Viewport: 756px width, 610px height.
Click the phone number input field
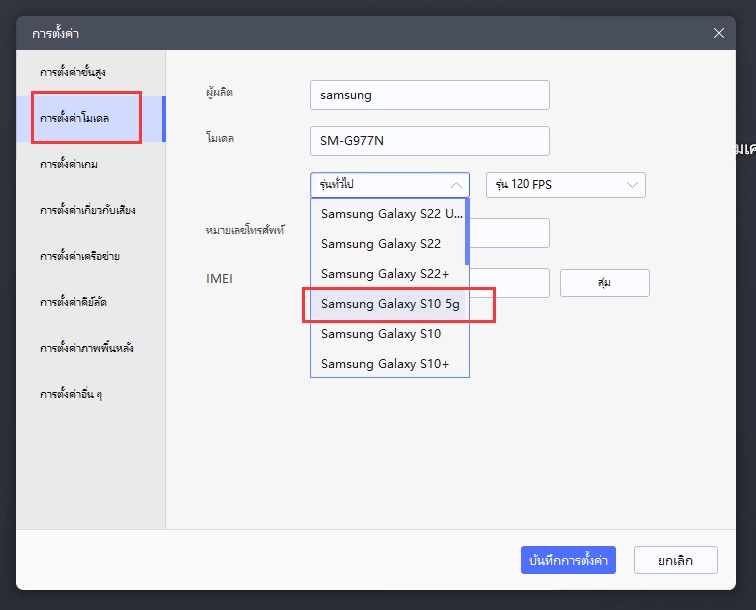pyautogui.click(x=510, y=233)
